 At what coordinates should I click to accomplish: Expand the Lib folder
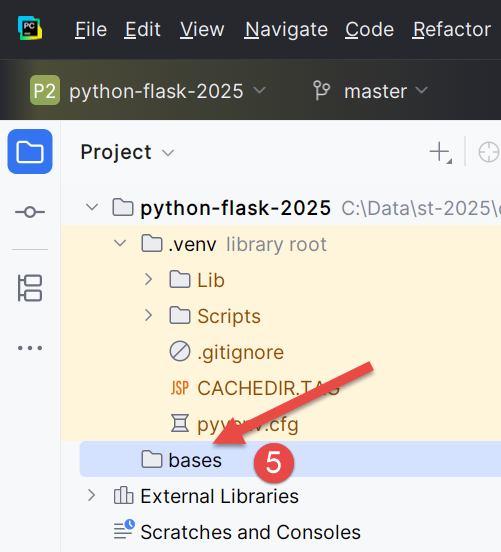click(x=149, y=280)
